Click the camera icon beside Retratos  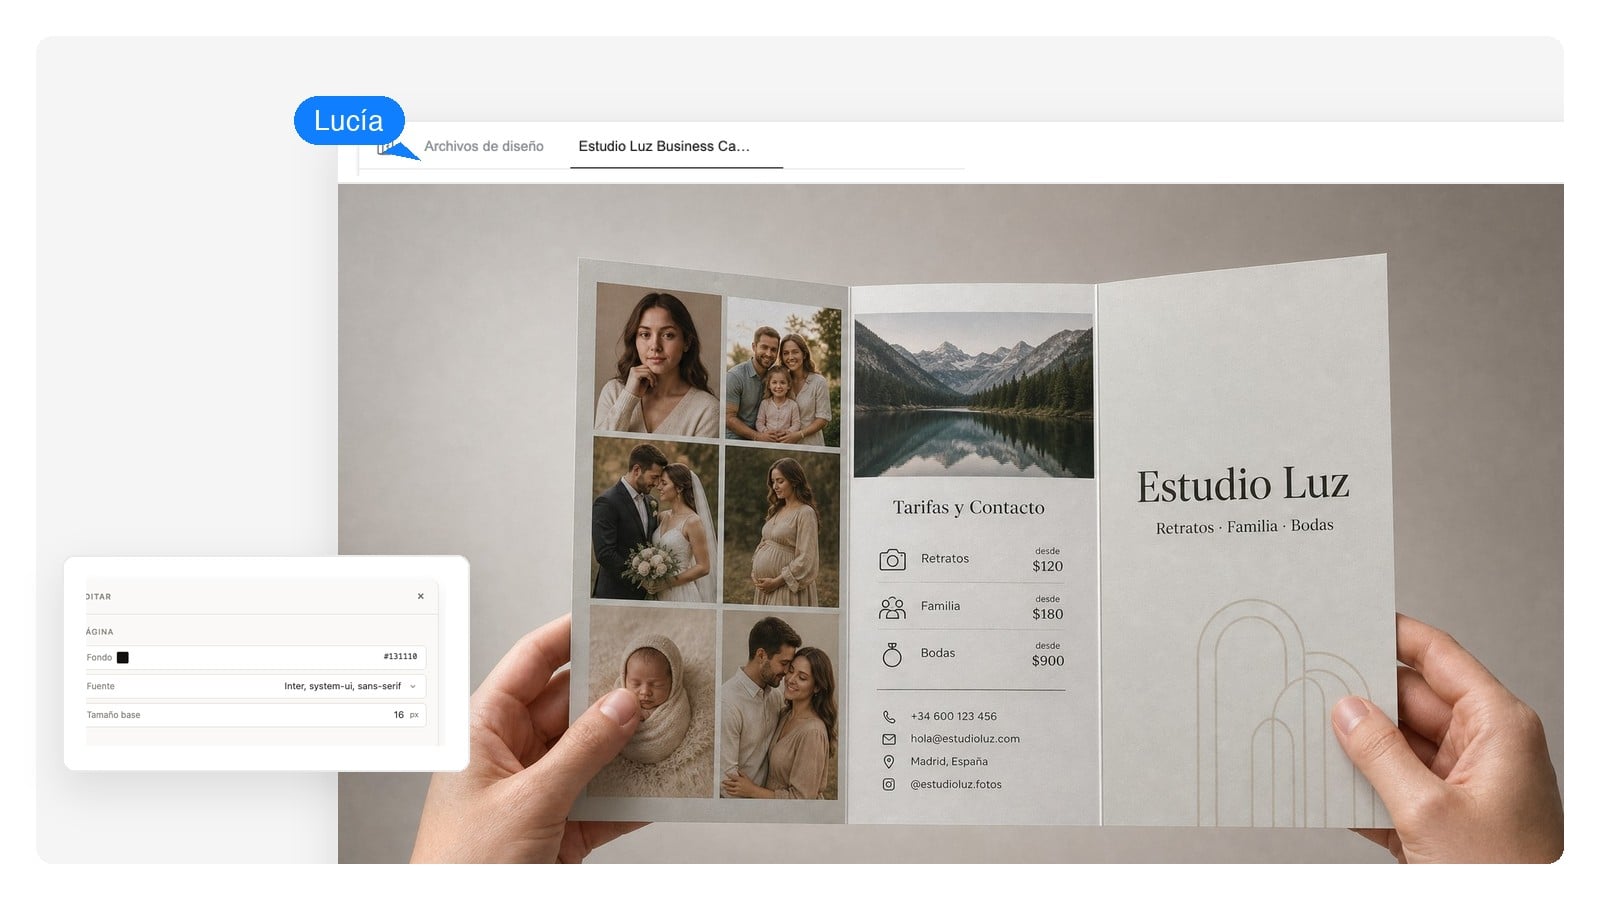(x=892, y=560)
